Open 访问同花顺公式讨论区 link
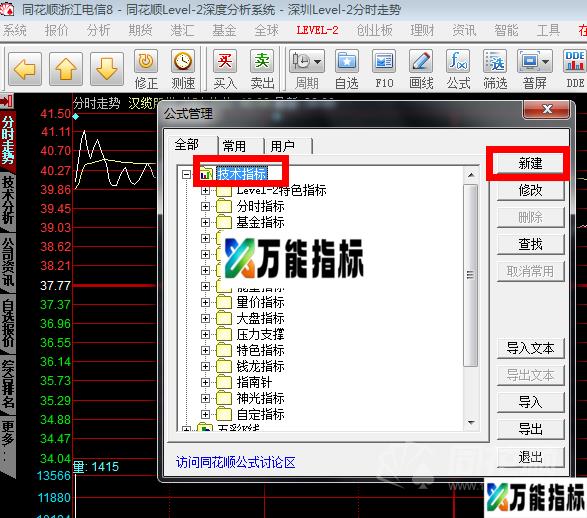This screenshot has height=518, width=587. [x=235, y=463]
